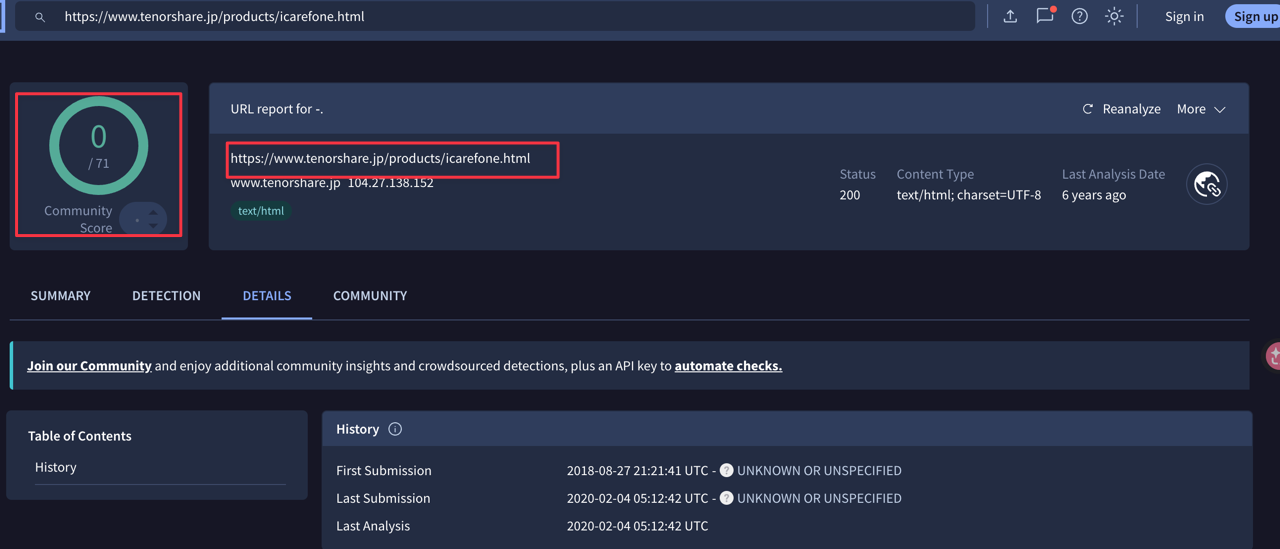This screenshot has height=549, width=1280.
Task: Click the Status value 200
Action: [x=850, y=195]
